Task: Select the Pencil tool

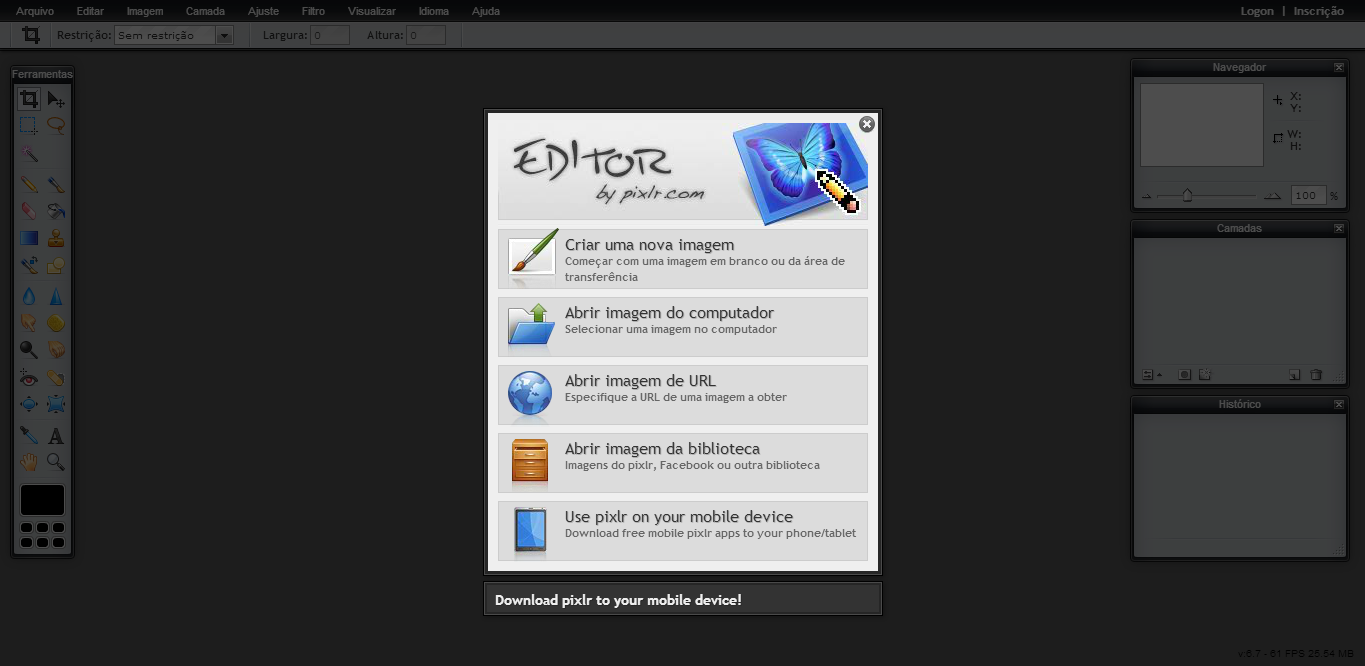Action: 29,184
